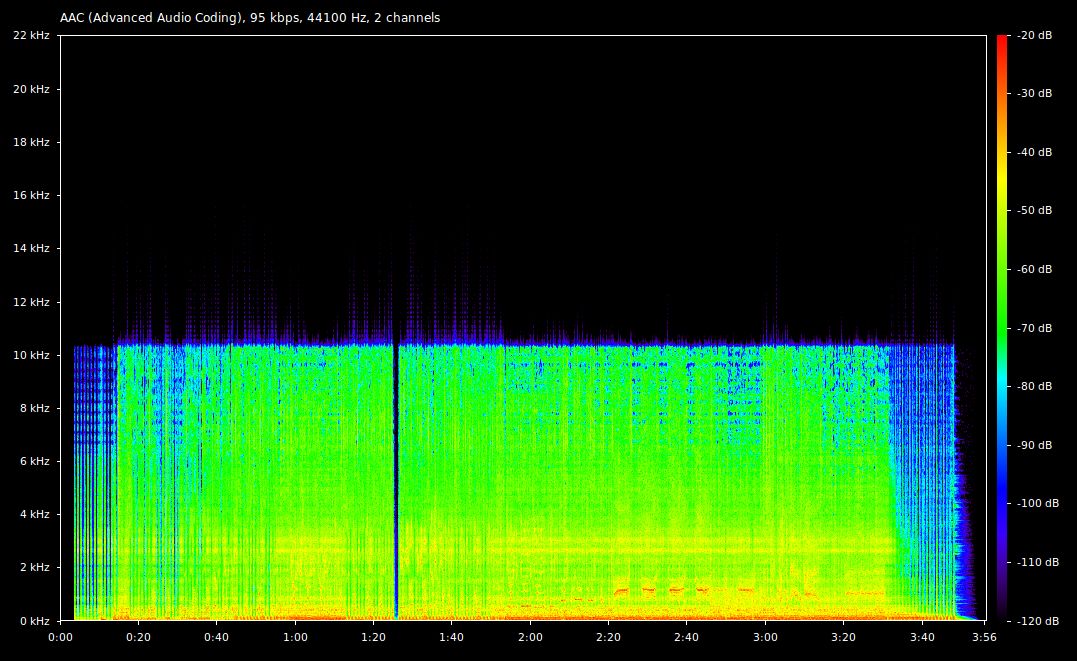Image resolution: width=1077 pixels, height=661 pixels.
Task: Click the 4 kHz frequency axis label
Action: pos(34,514)
